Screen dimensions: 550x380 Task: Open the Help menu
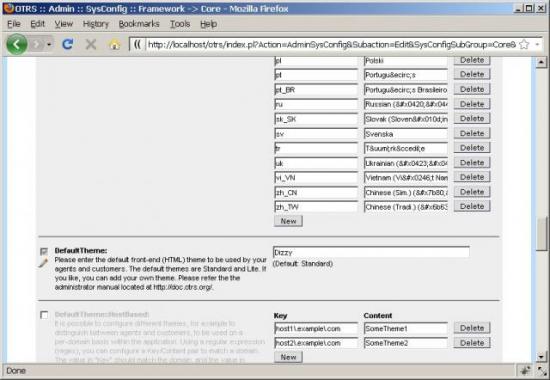tap(208, 24)
